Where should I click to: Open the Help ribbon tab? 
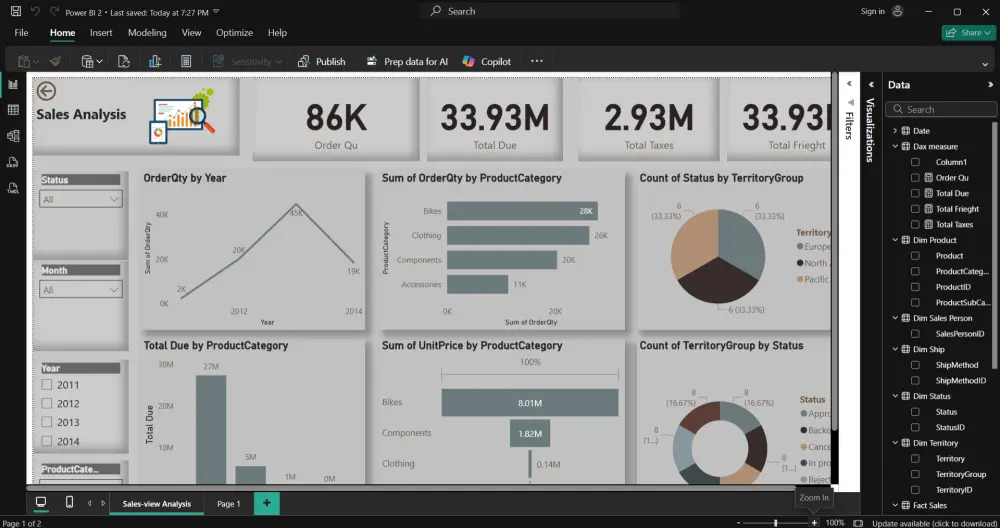pyautogui.click(x=277, y=33)
